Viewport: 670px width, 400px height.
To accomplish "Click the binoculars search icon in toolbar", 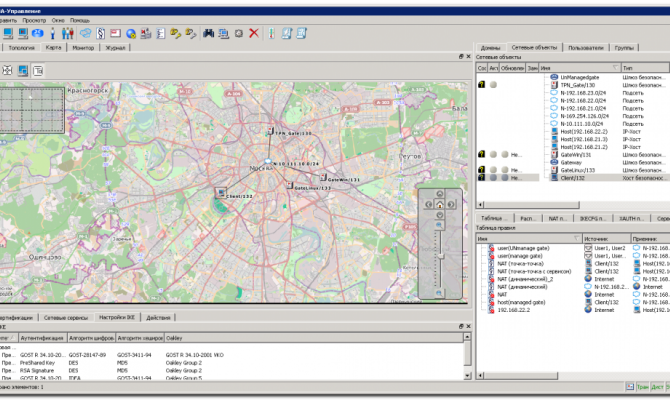I will pyautogui.click(x=209, y=32).
